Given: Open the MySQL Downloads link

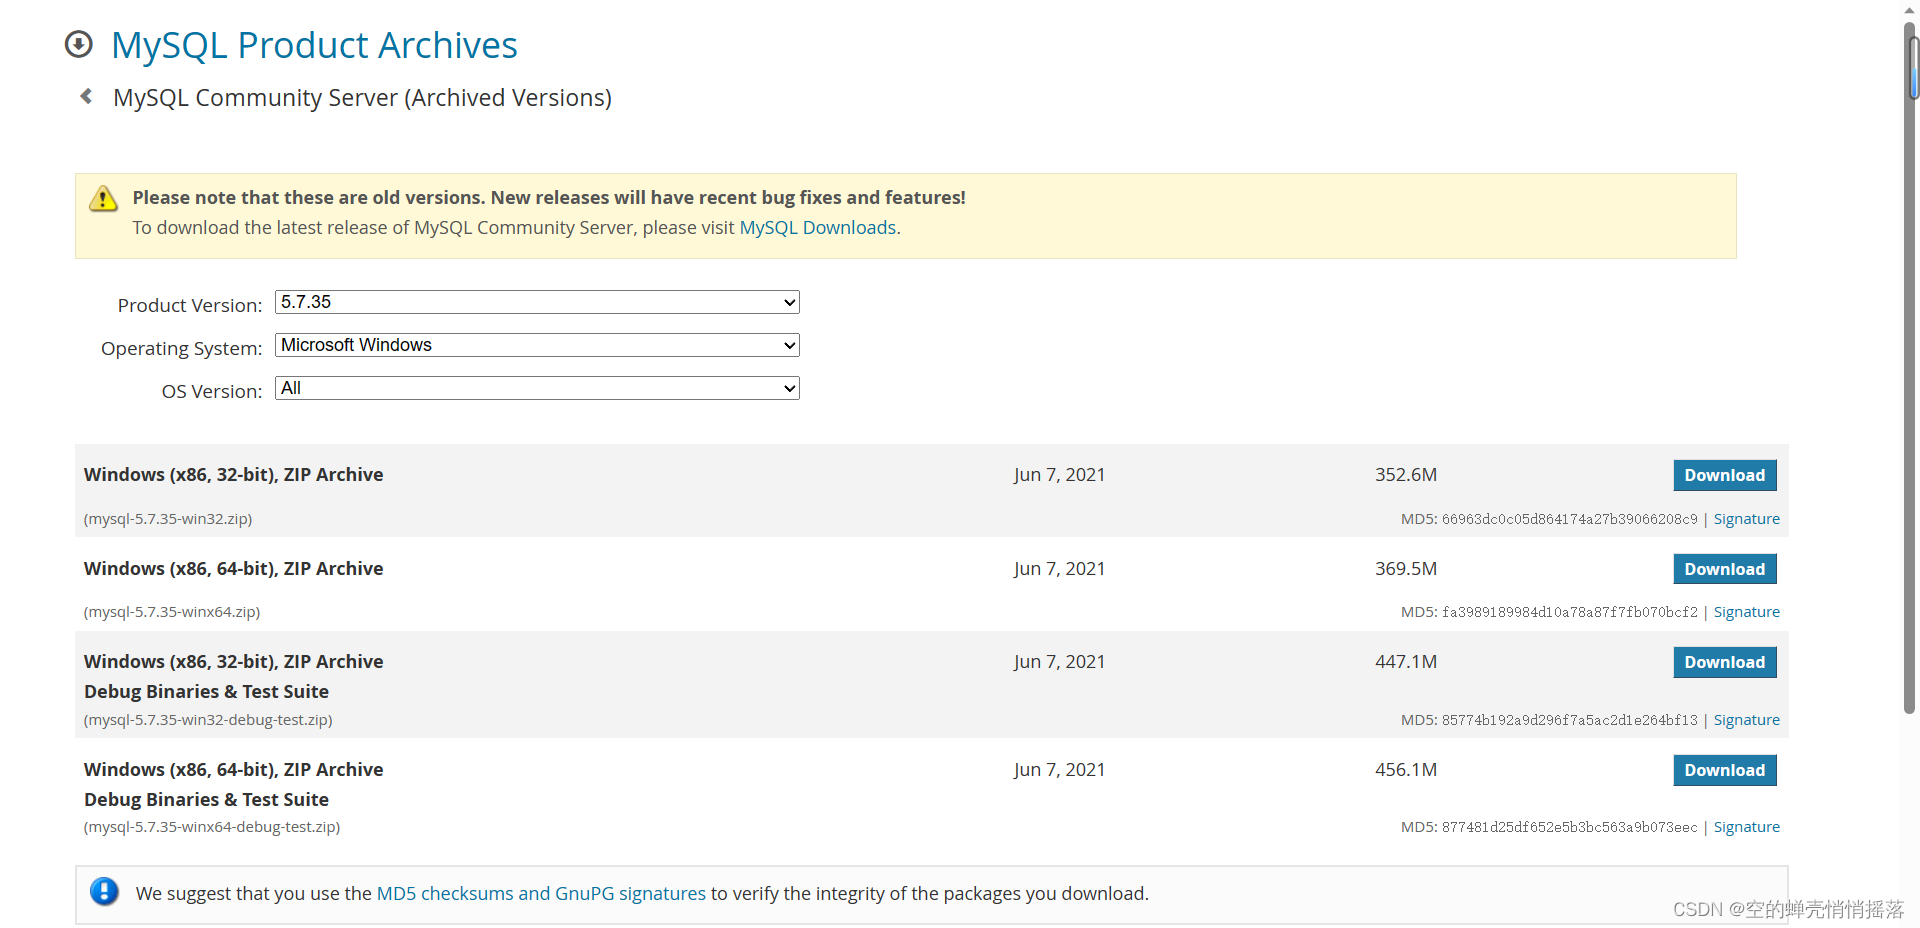Looking at the screenshot, I should tap(817, 228).
